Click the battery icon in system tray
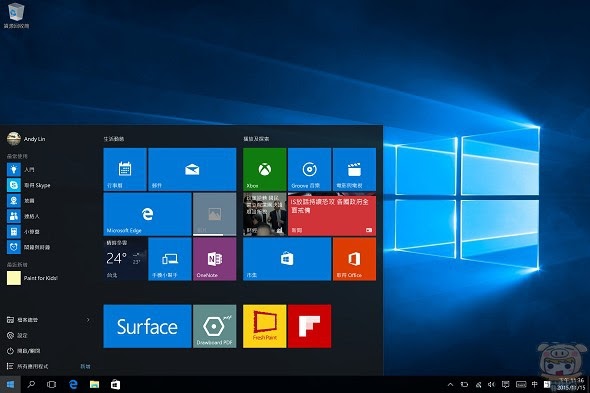The height and width of the screenshot is (393, 590). click(x=464, y=385)
